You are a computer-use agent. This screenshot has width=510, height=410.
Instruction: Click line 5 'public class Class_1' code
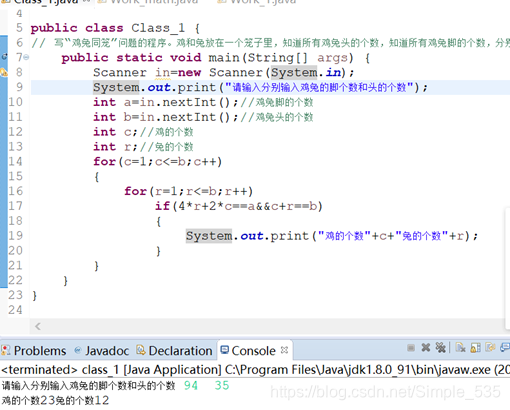click(115, 28)
